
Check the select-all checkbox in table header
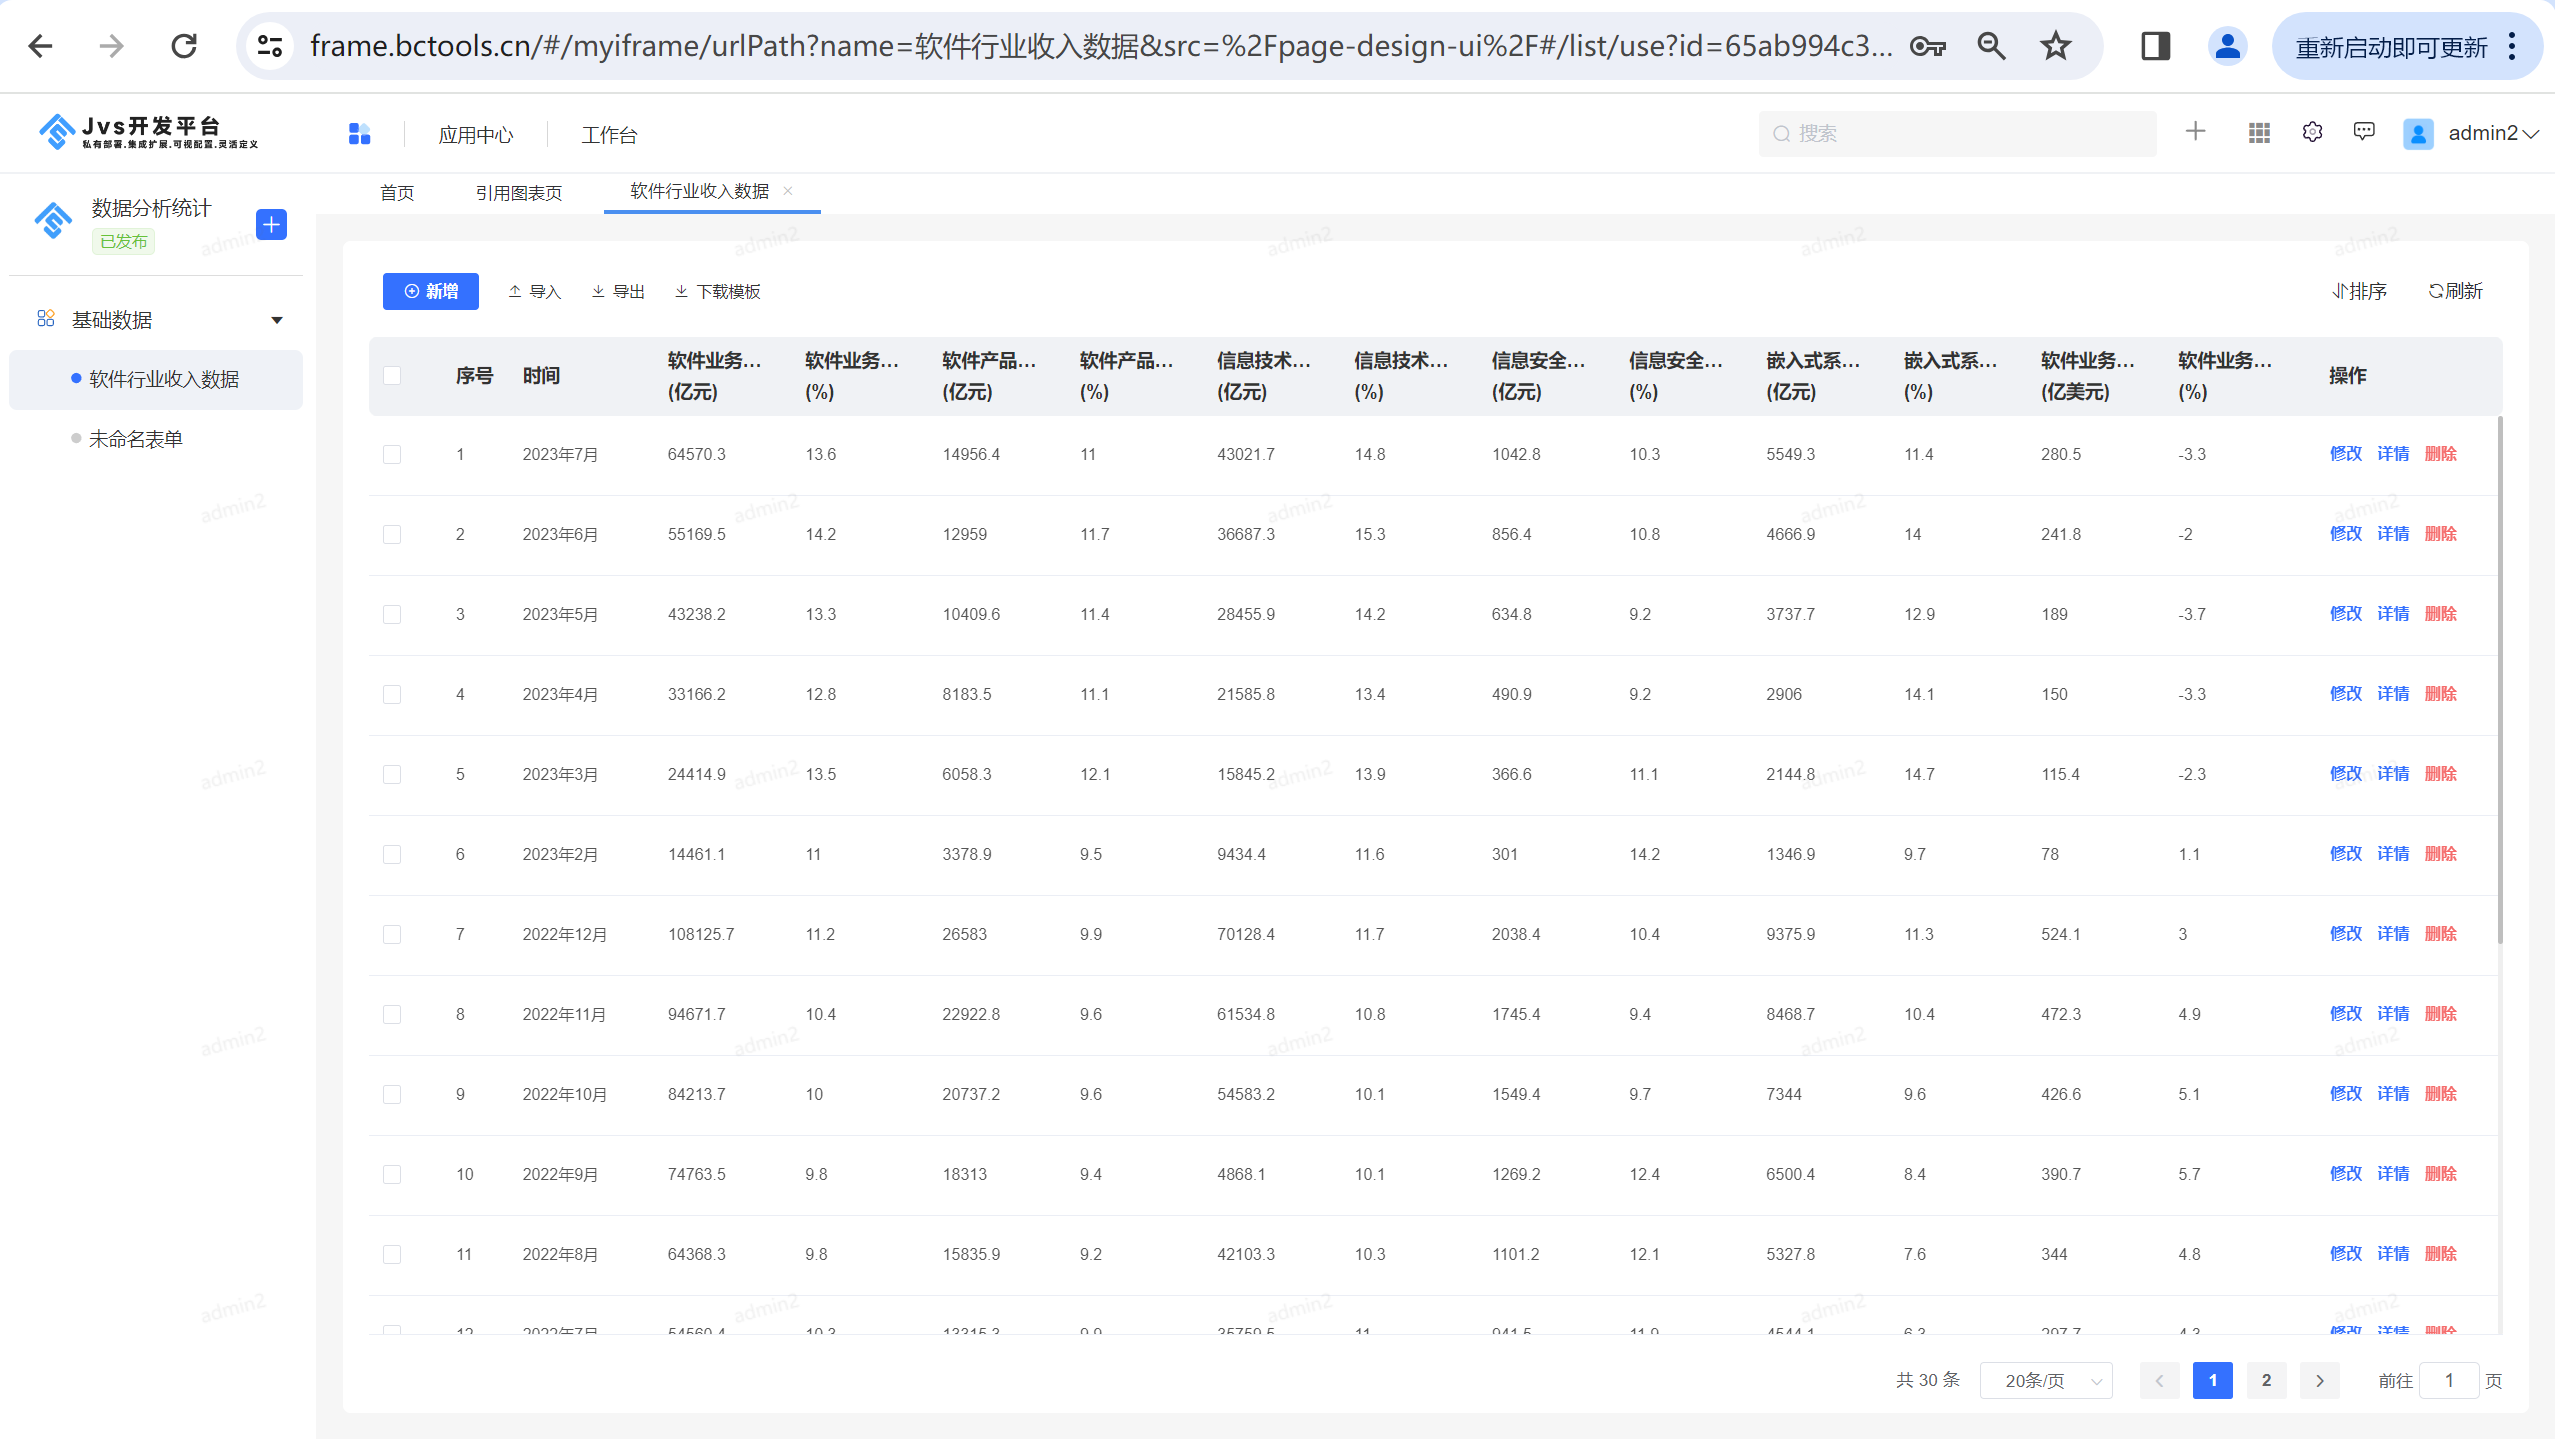(392, 375)
